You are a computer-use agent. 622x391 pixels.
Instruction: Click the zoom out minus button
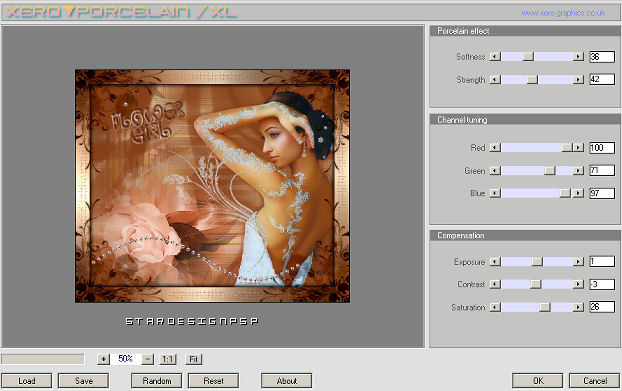148,359
